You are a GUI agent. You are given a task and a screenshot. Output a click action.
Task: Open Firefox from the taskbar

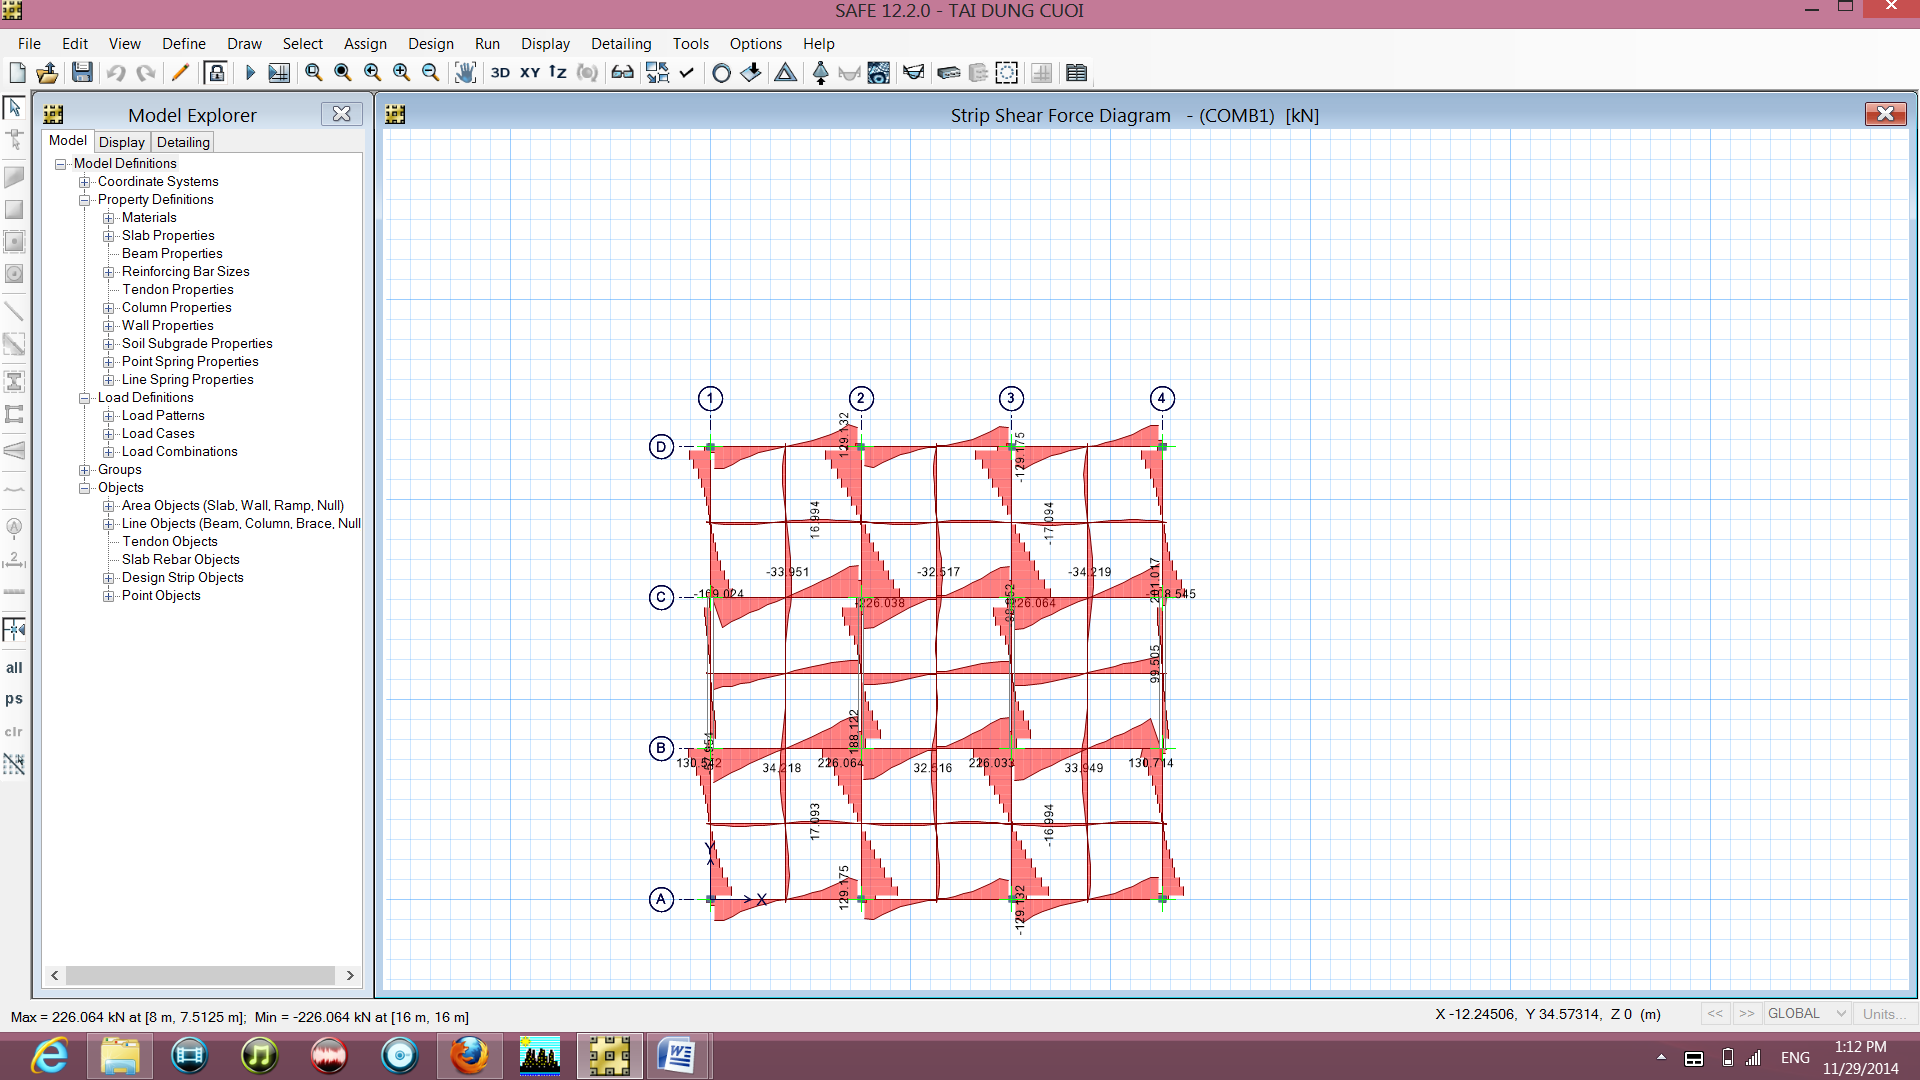coord(469,1056)
